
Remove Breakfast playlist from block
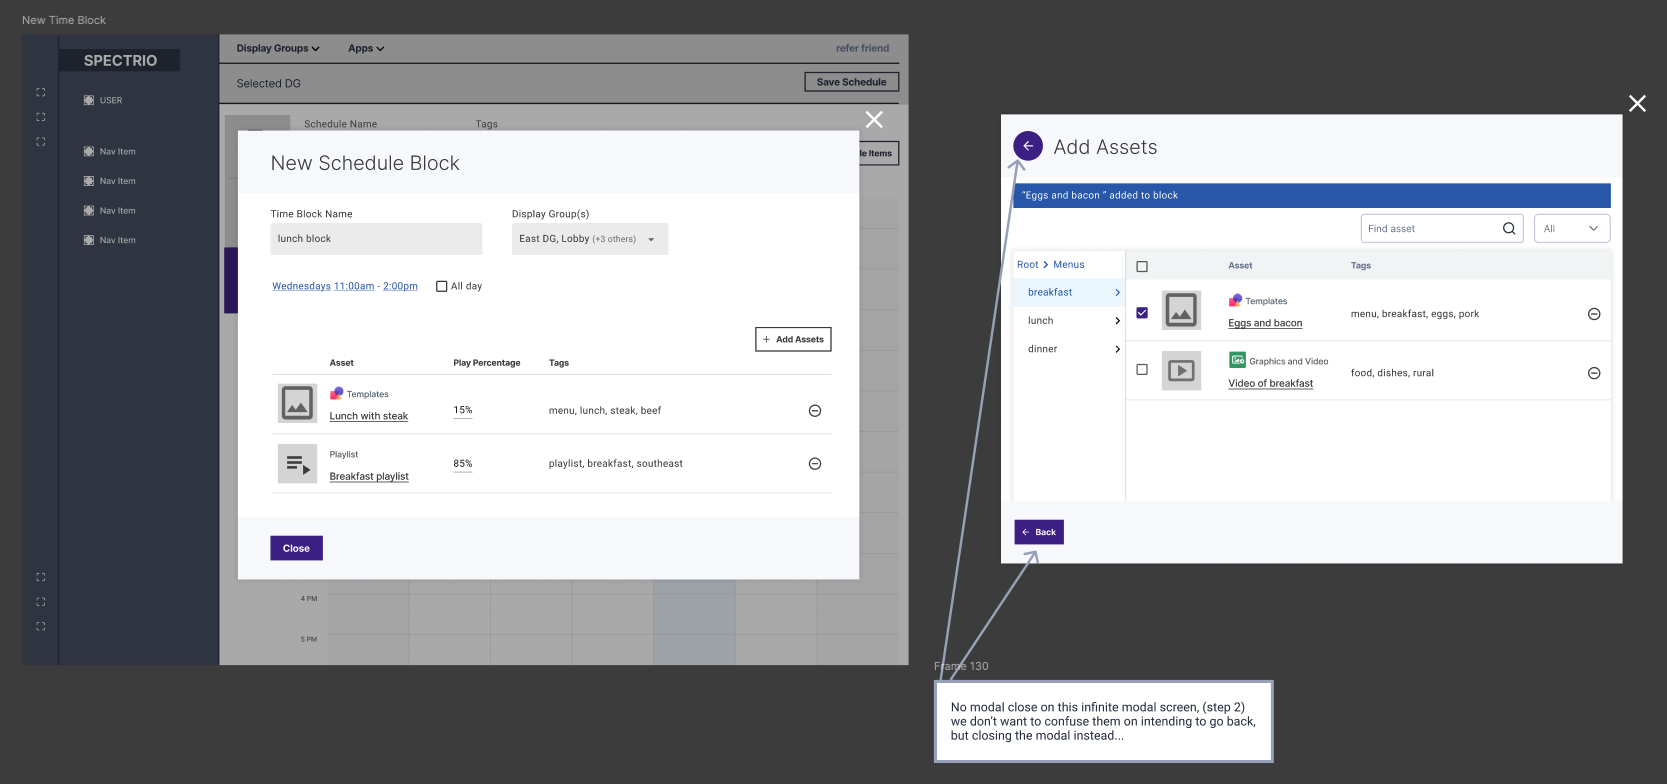[815, 464]
